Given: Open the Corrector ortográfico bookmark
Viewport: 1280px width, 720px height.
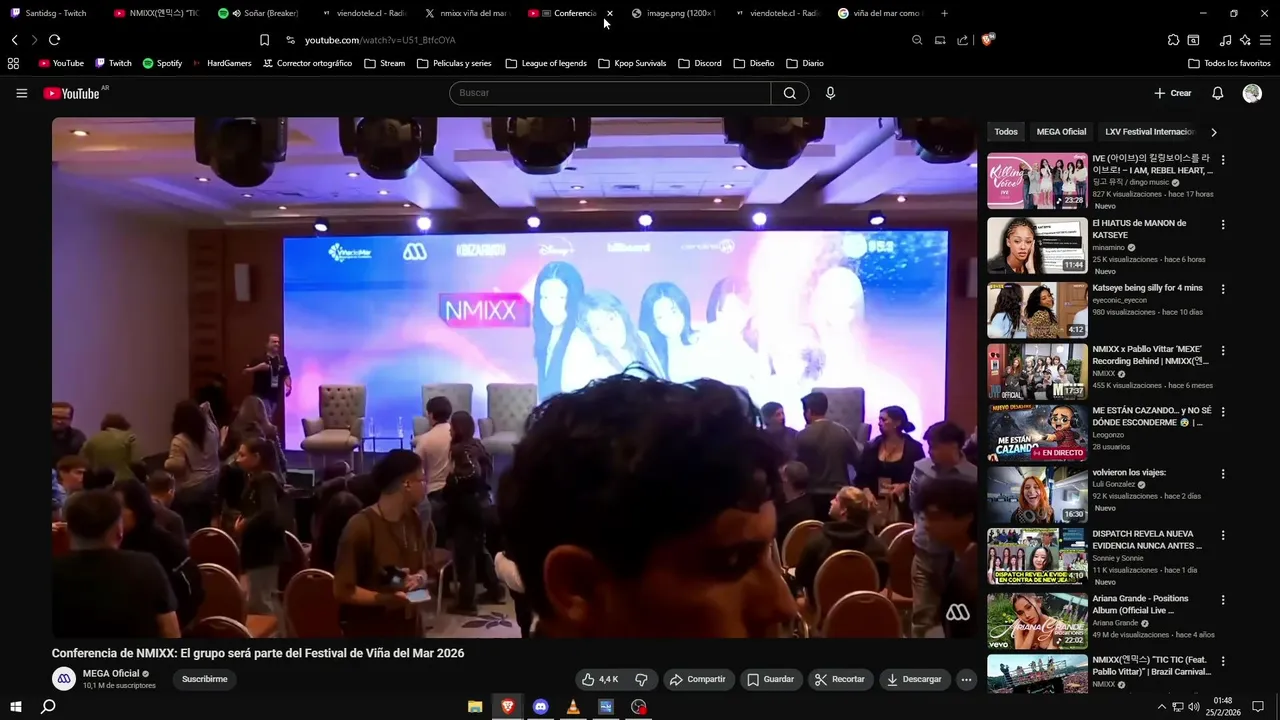Looking at the screenshot, I should pos(307,63).
